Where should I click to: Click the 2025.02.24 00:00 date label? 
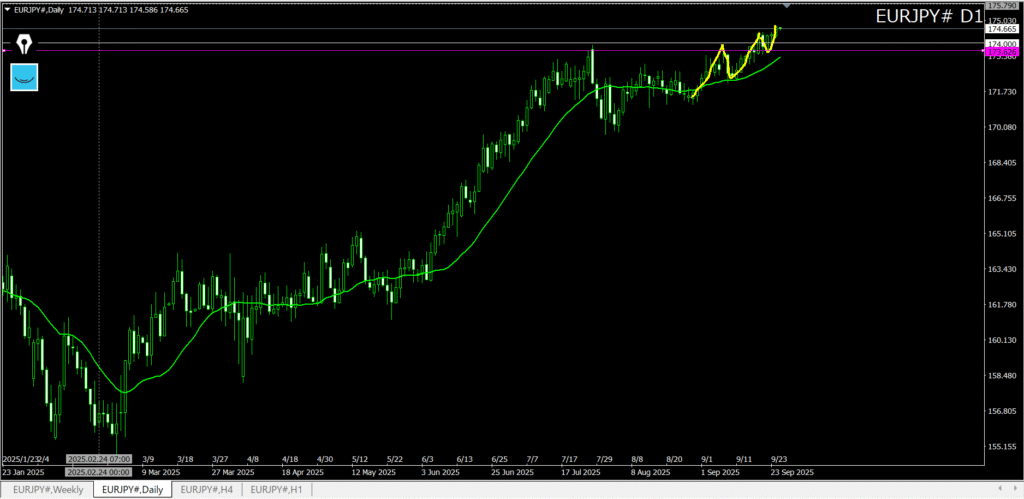[x=98, y=471]
